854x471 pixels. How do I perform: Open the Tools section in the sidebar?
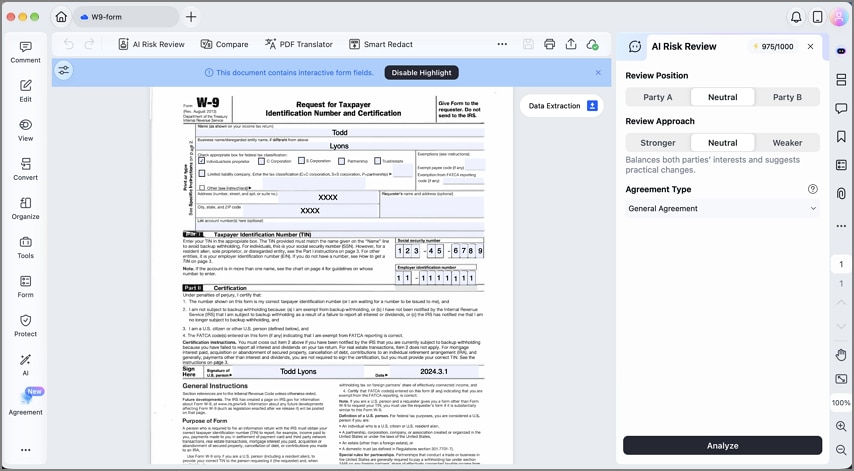coord(25,248)
